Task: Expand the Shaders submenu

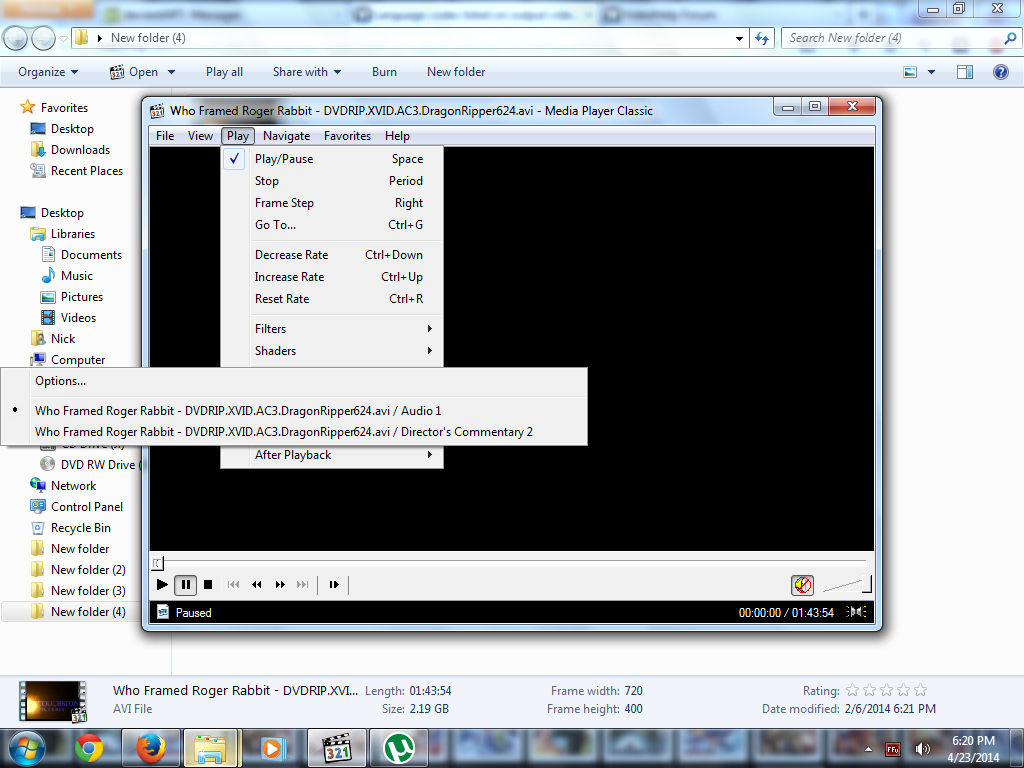Action: click(x=332, y=351)
